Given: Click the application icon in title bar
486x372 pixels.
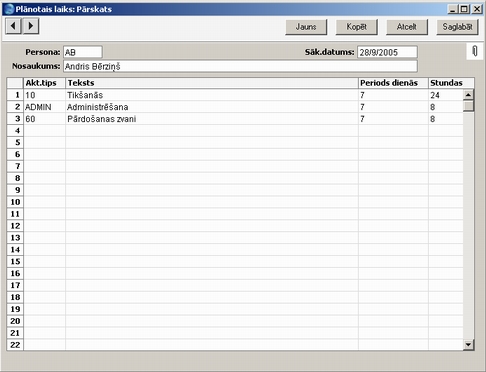Looking at the screenshot, I should (x=9, y=9).
